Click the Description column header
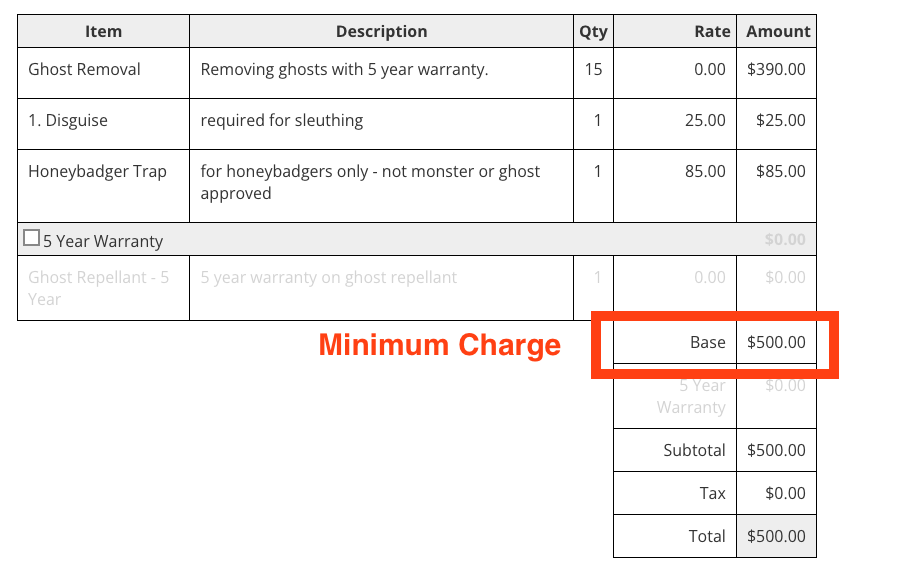Screen dimensions: 913x579 pyautogui.click(x=381, y=31)
